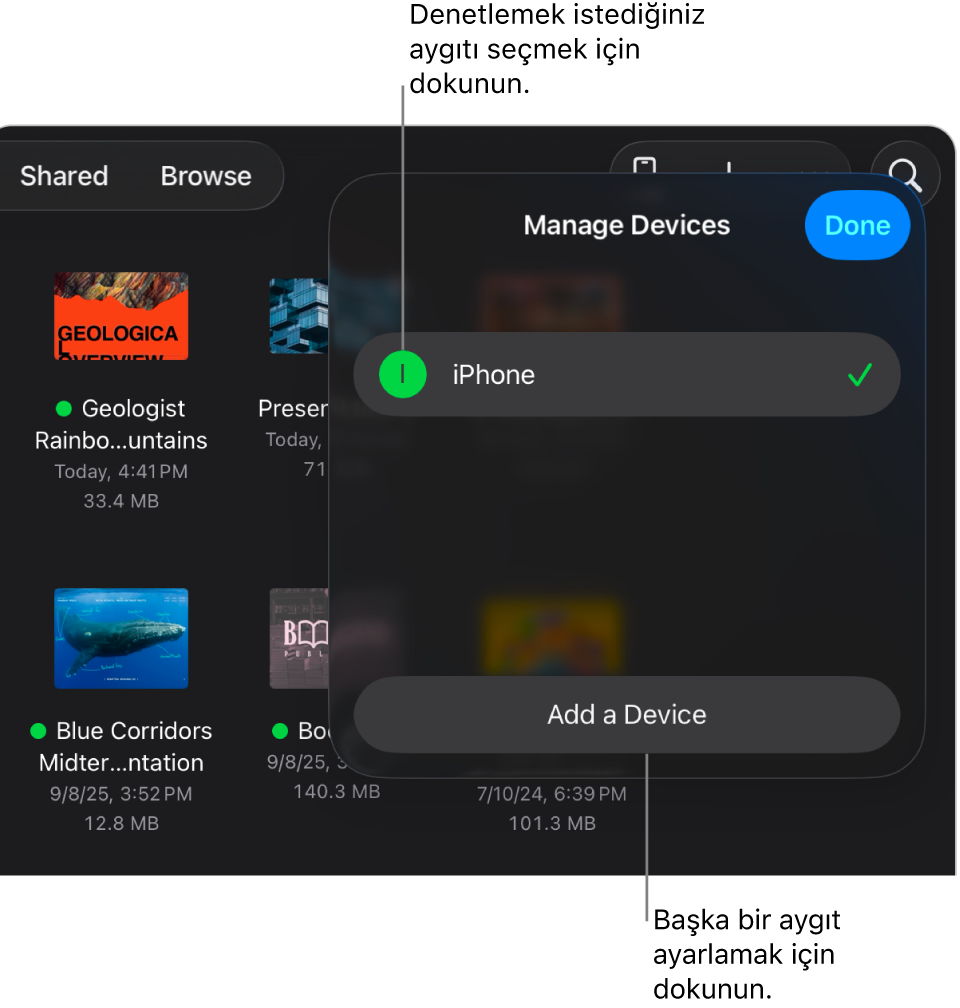
Task: Select iPhone as the controlled device
Action: click(x=626, y=374)
